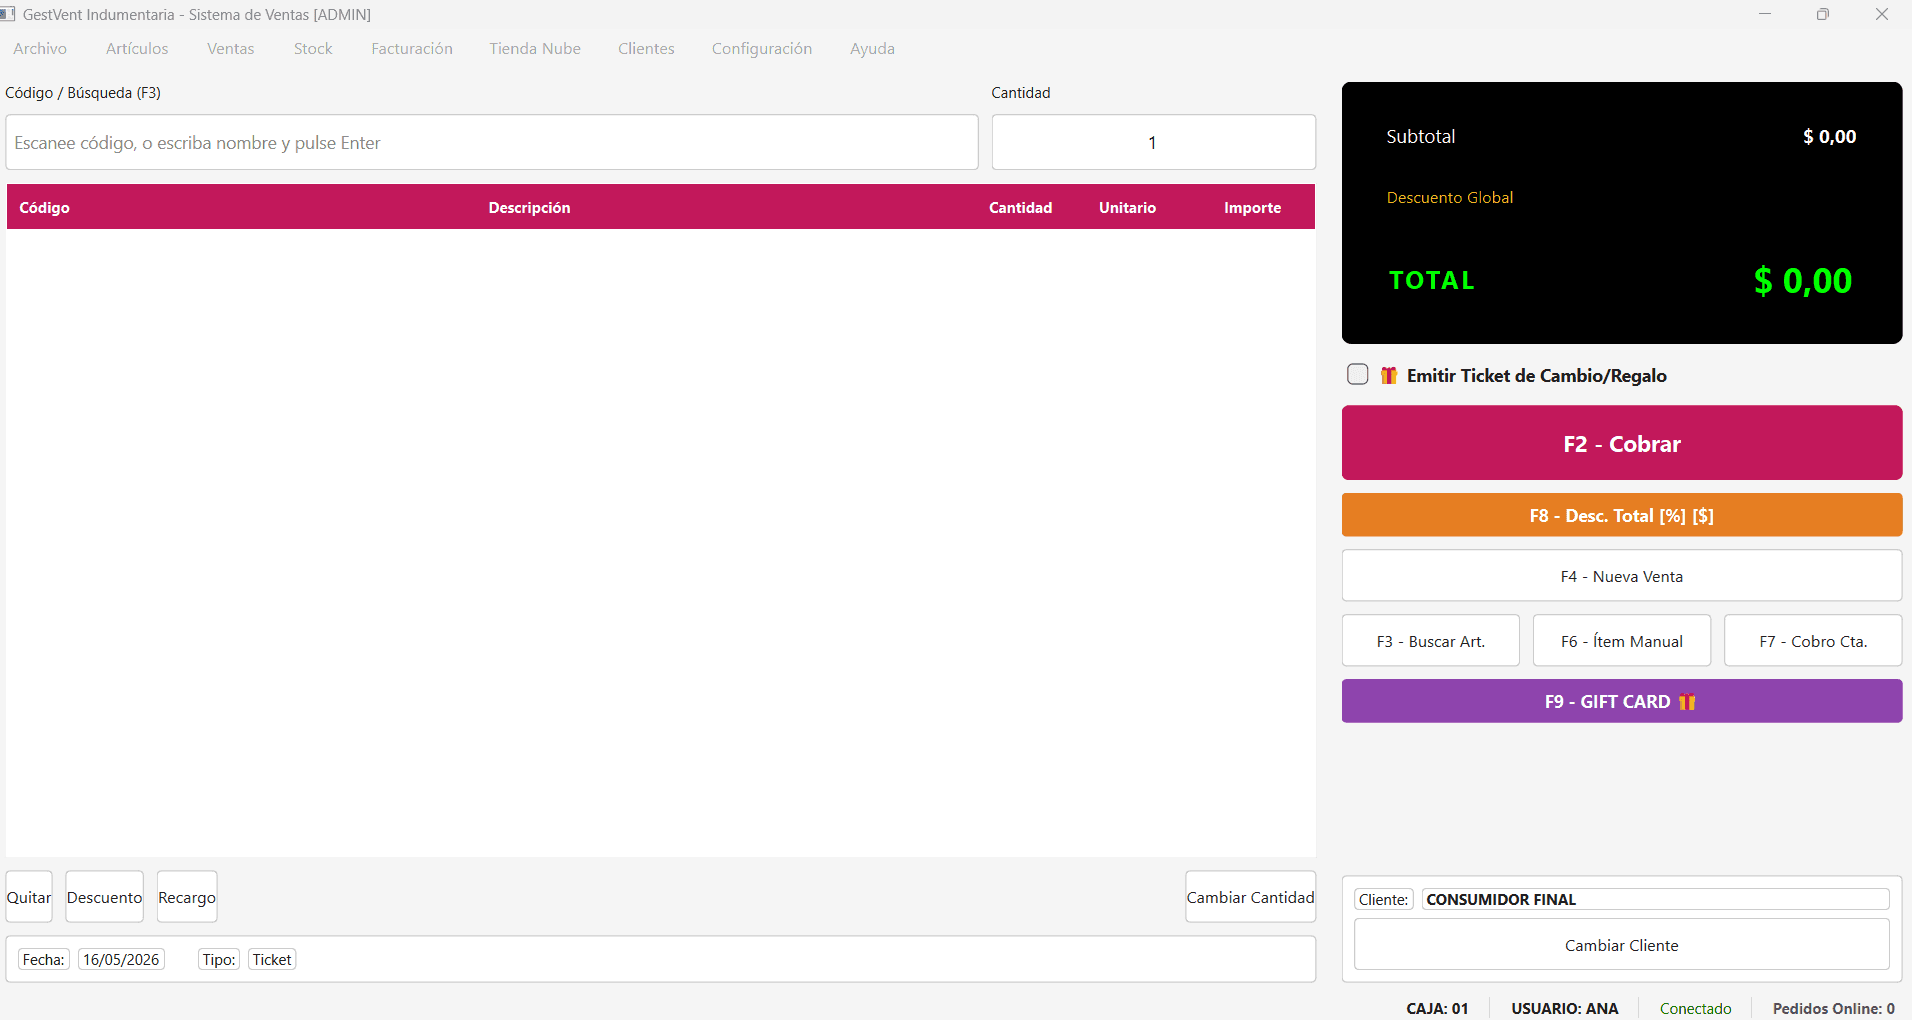Enable Emitir Ticket de Cambio/Regalo checkbox
This screenshot has width=1912, height=1020.
(x=1357, y=374)
